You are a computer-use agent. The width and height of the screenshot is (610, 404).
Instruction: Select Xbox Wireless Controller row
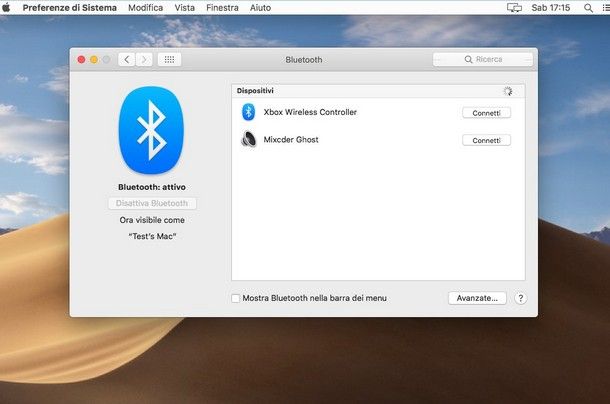[x=378, y=112]
